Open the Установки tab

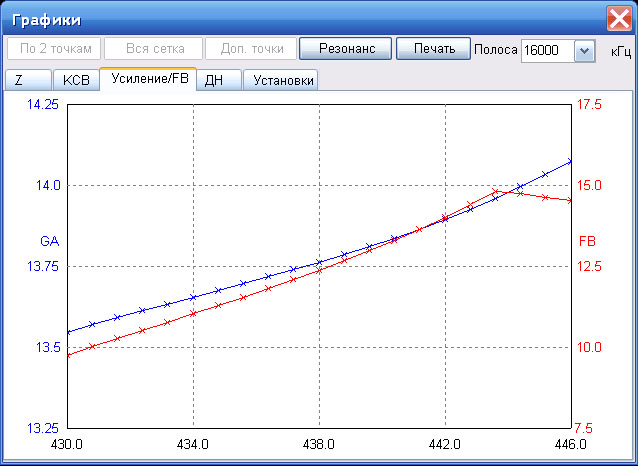(x=281, y=80)
